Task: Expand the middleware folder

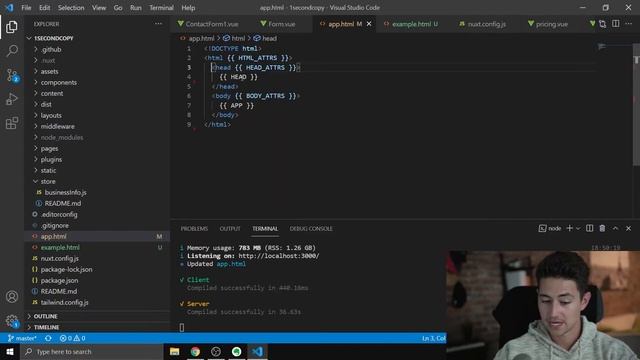Action: coord(58,127)
